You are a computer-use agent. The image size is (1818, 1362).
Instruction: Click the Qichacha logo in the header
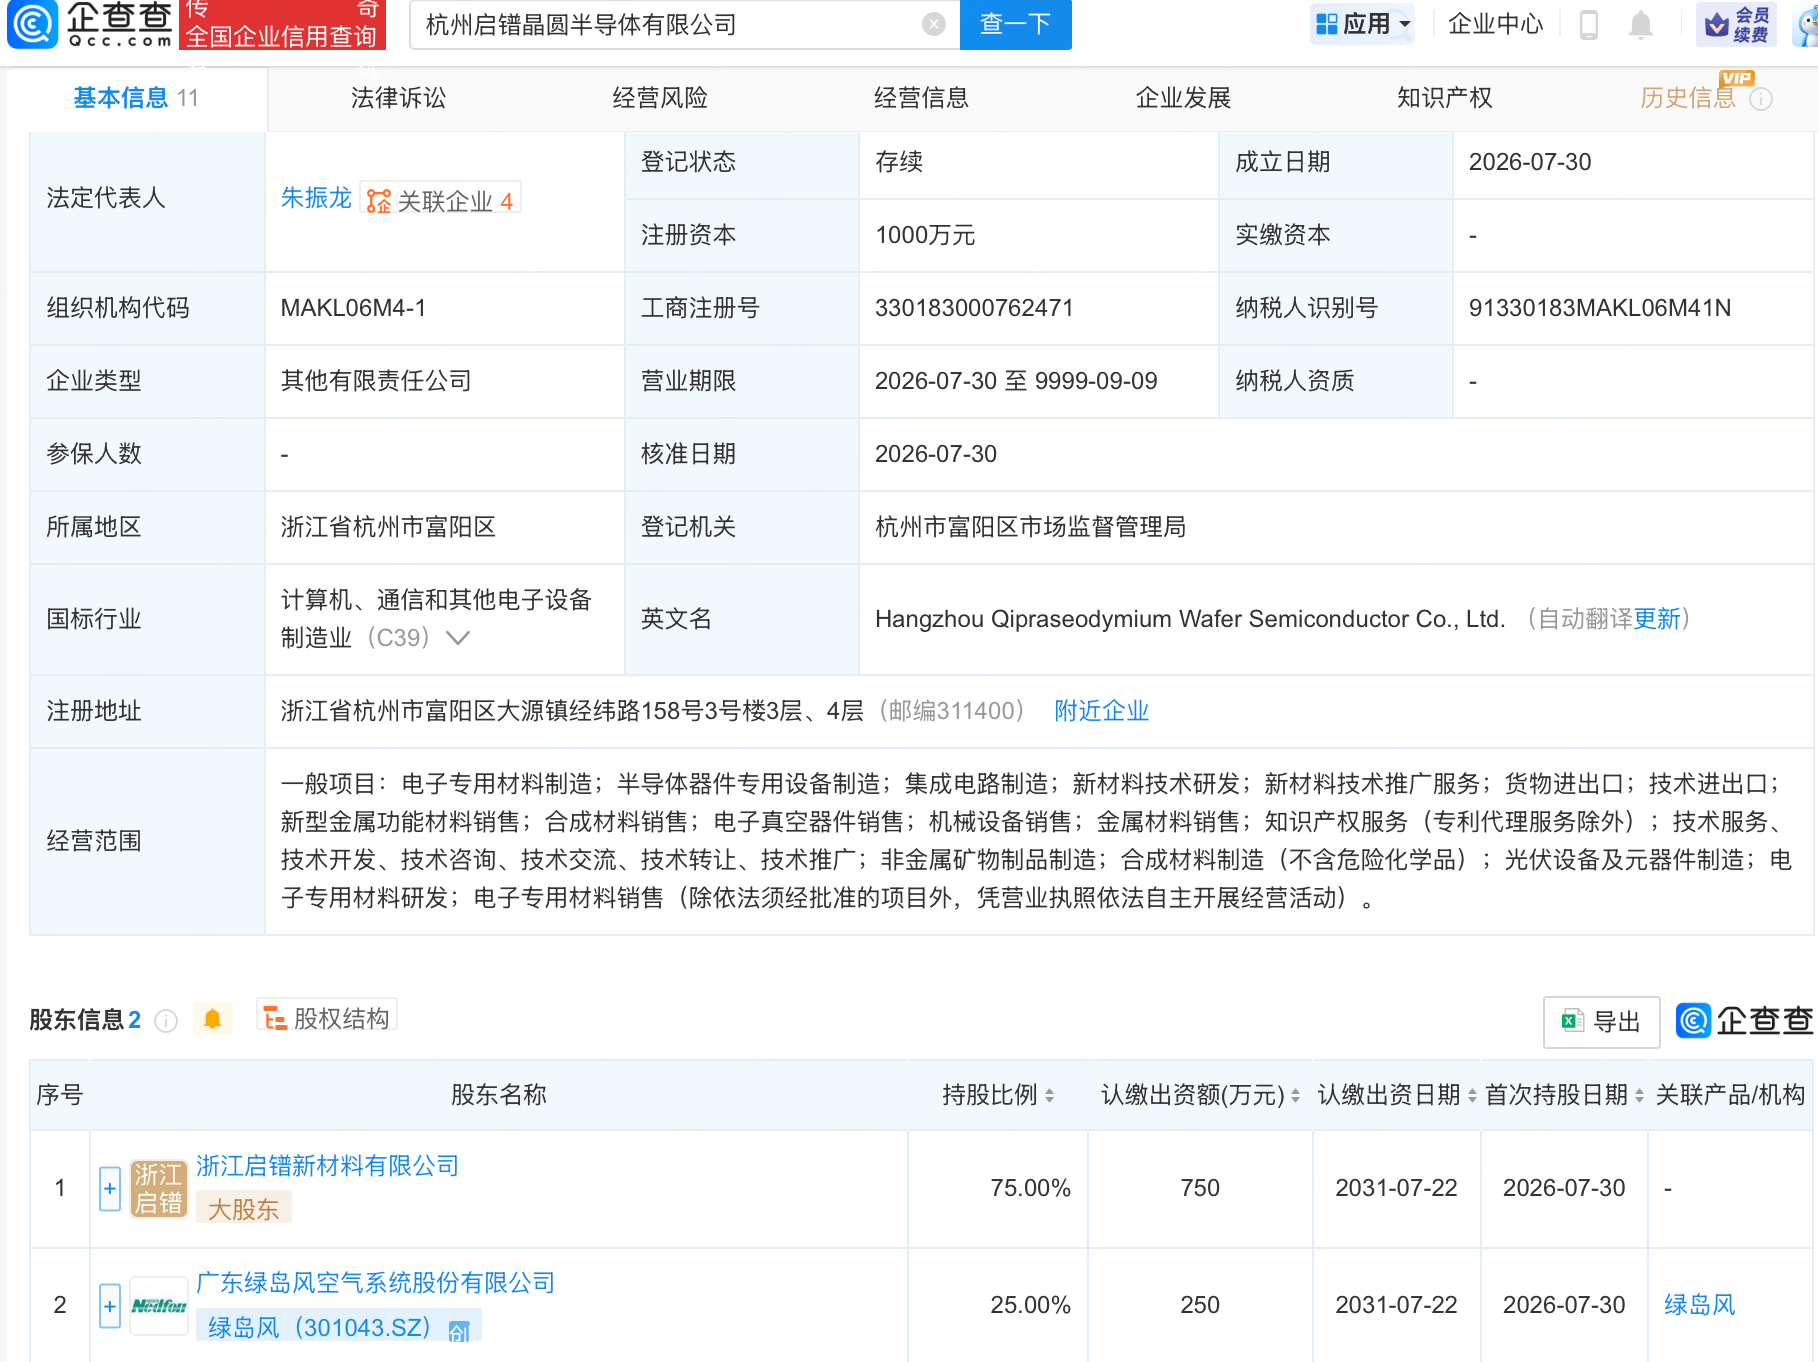[90, 24]
